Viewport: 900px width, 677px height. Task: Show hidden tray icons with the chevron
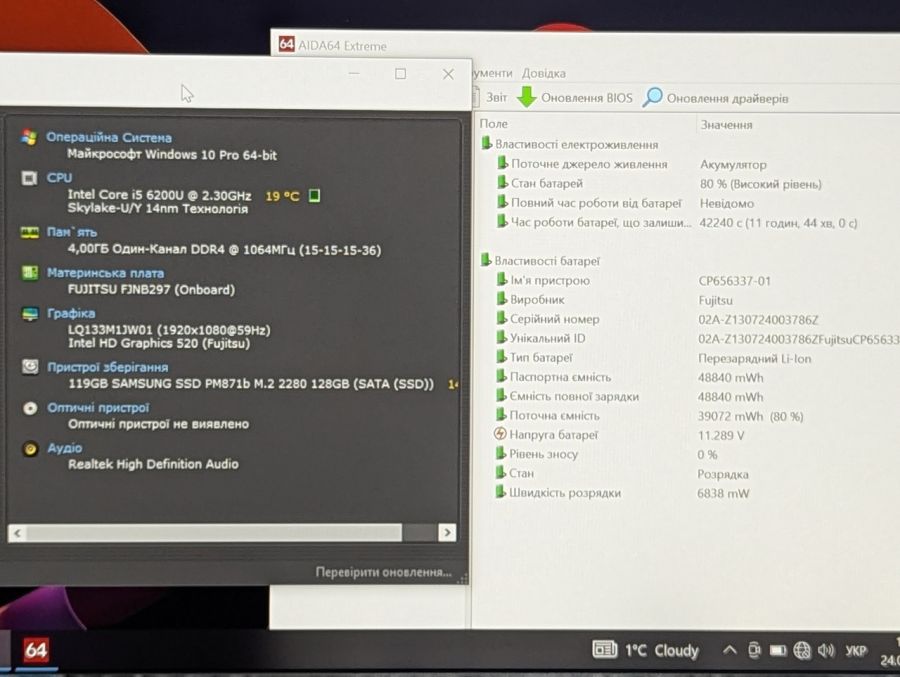click(730, 650)
